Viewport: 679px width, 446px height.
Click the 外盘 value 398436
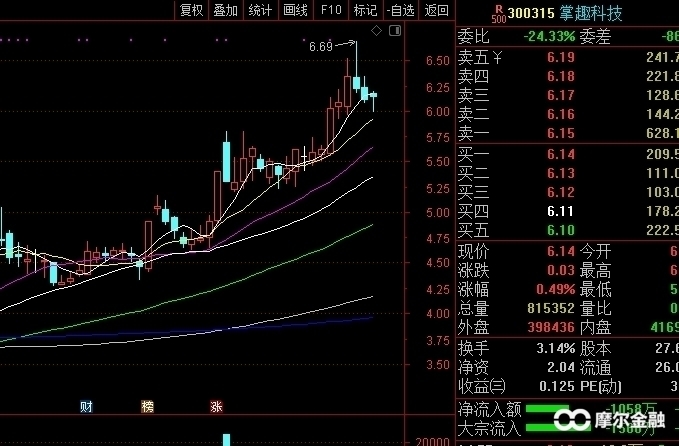[x=551, y=327]
